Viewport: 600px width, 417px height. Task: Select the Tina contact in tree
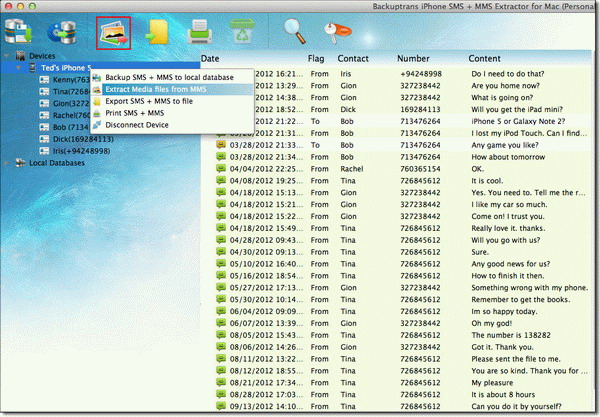point(71,91)
